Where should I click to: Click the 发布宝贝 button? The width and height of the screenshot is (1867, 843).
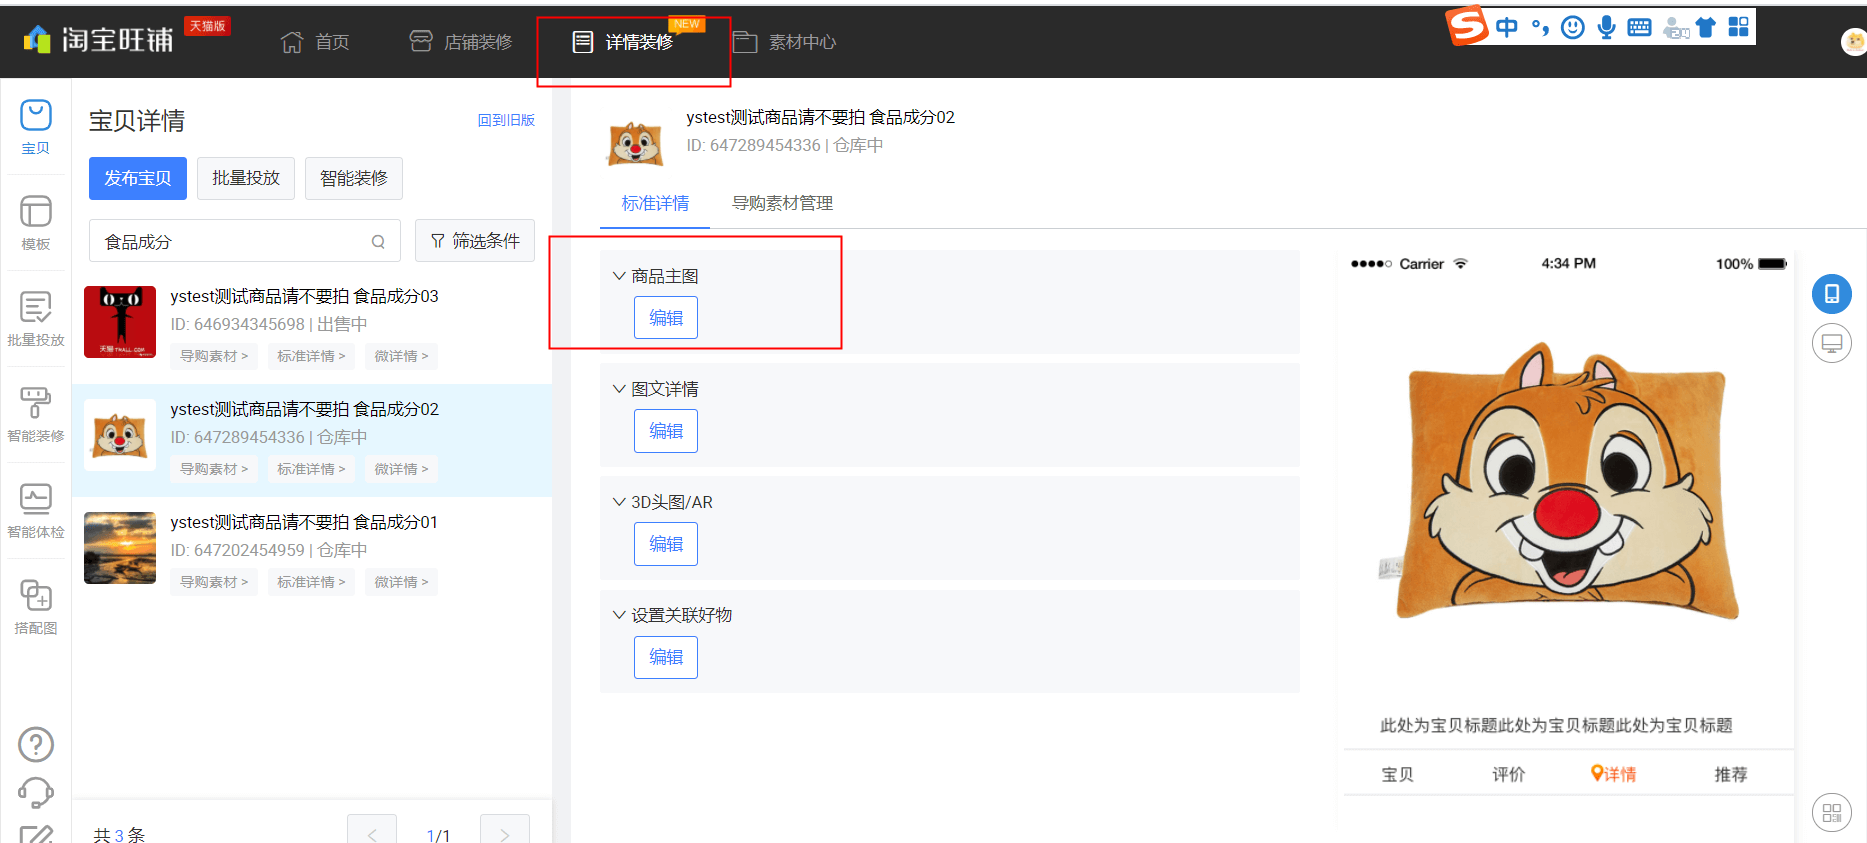(138, 178)
